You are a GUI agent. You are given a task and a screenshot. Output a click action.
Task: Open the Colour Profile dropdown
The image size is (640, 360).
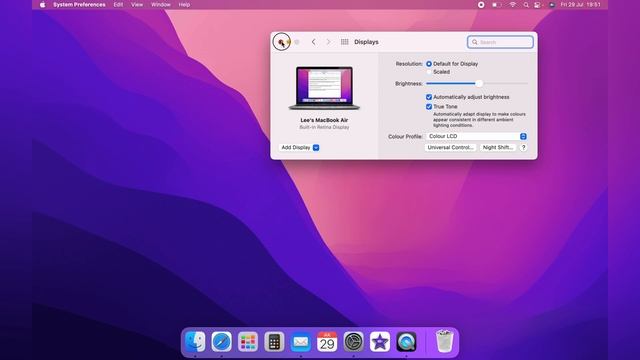point(476,136)
